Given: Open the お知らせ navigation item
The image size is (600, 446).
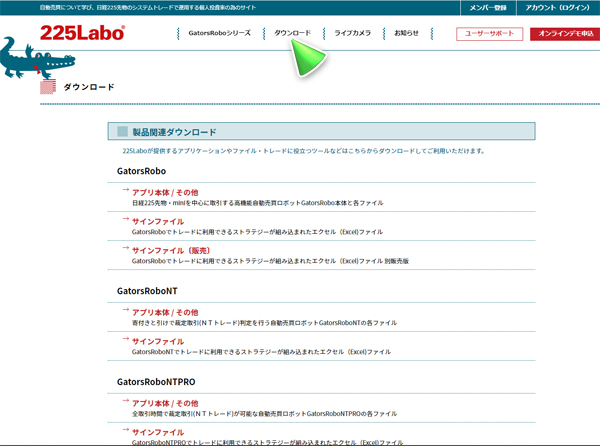Looking at the screenshot, I should 406,33.
